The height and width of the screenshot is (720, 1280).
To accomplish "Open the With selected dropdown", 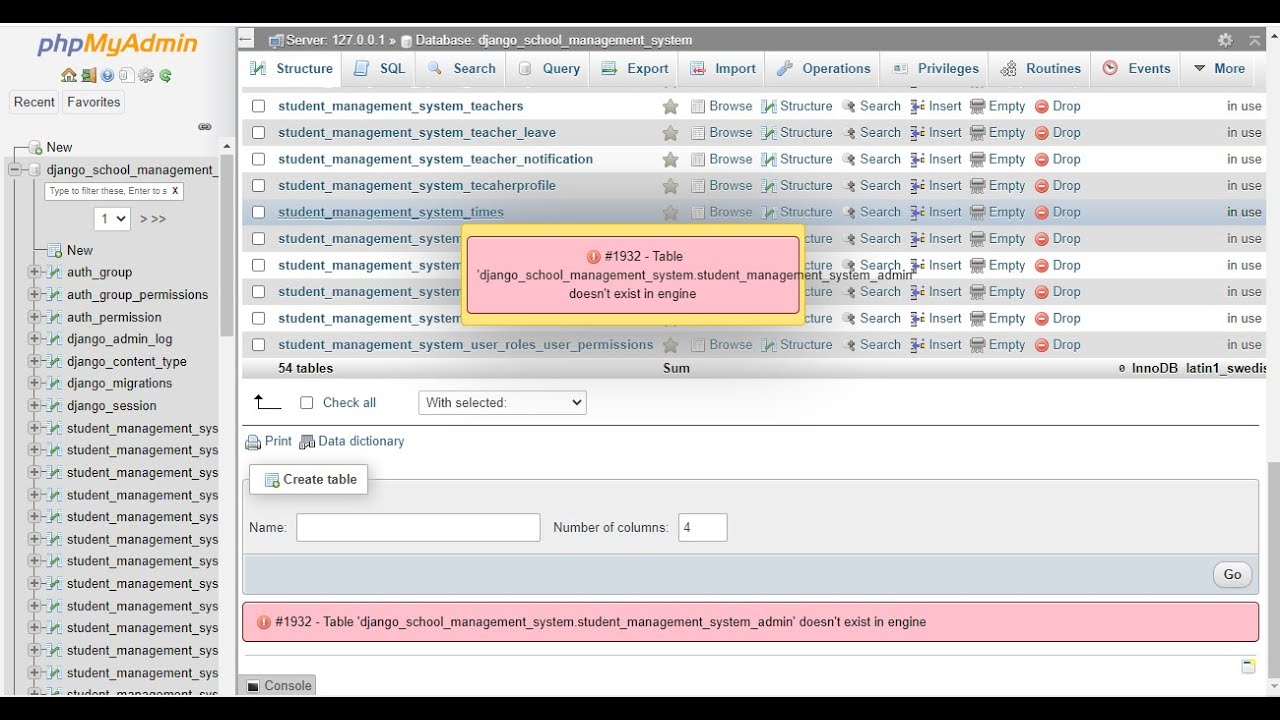I will point(502,402).
